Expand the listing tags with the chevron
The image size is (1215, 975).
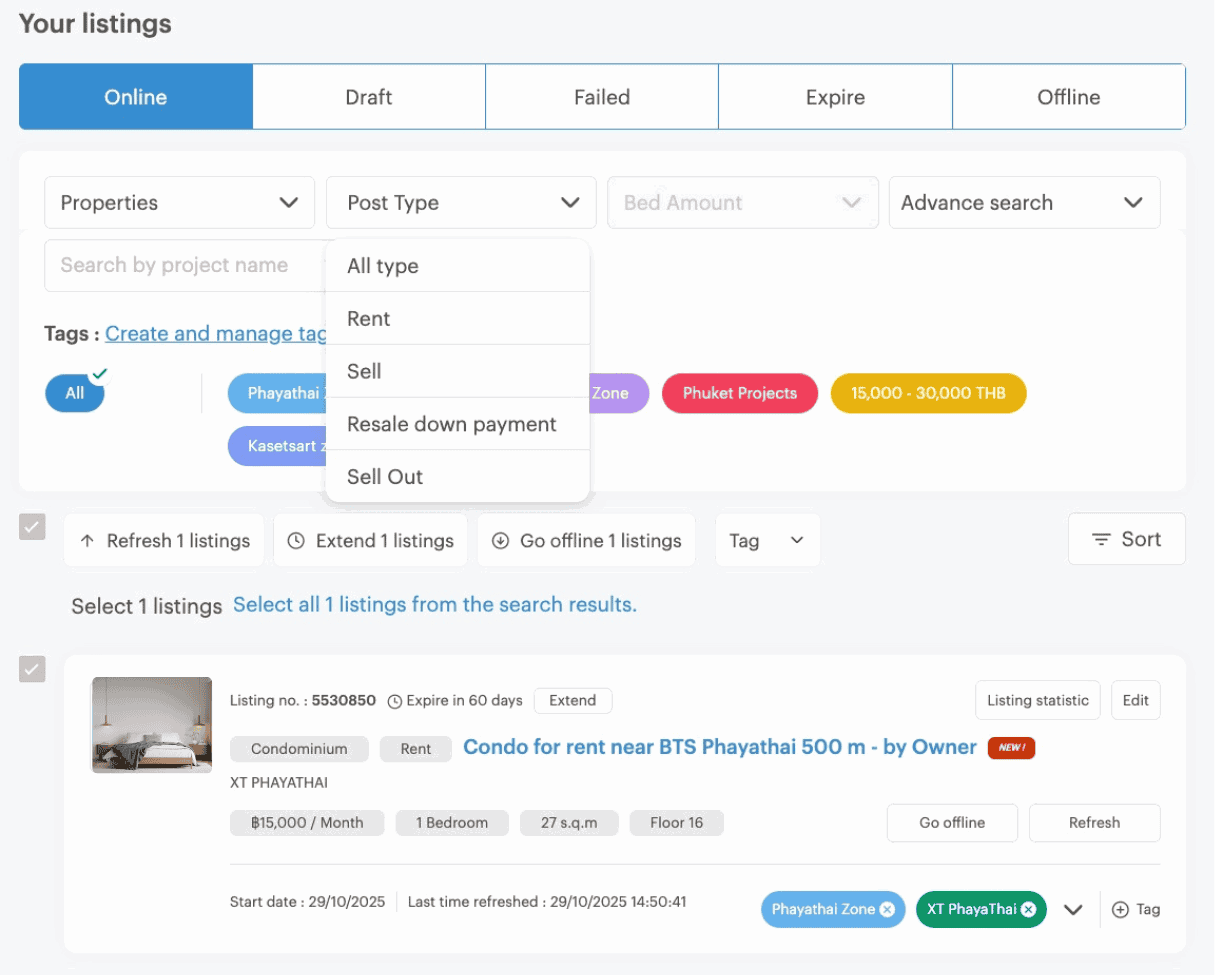pos(1072,909)
